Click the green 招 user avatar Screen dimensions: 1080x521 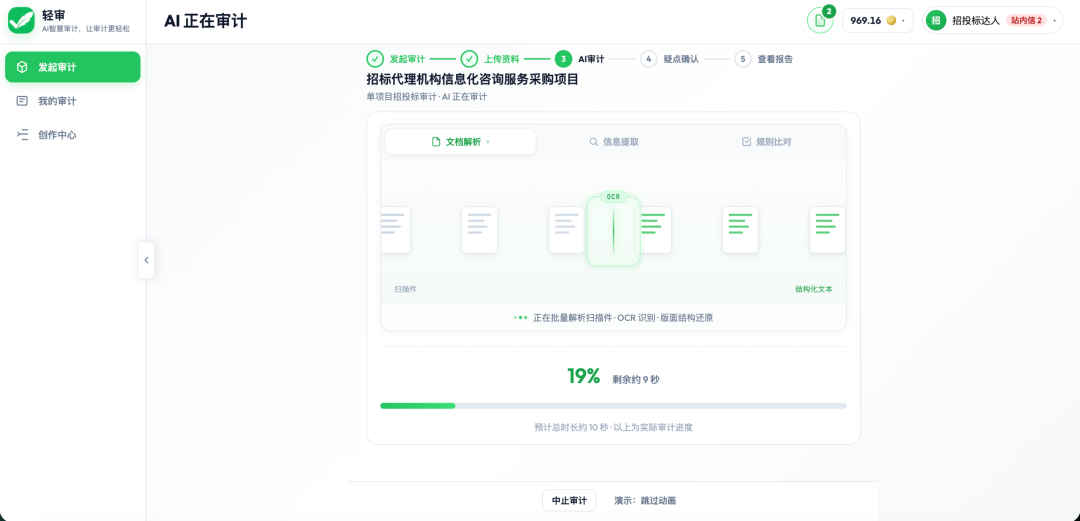(936, 21)
